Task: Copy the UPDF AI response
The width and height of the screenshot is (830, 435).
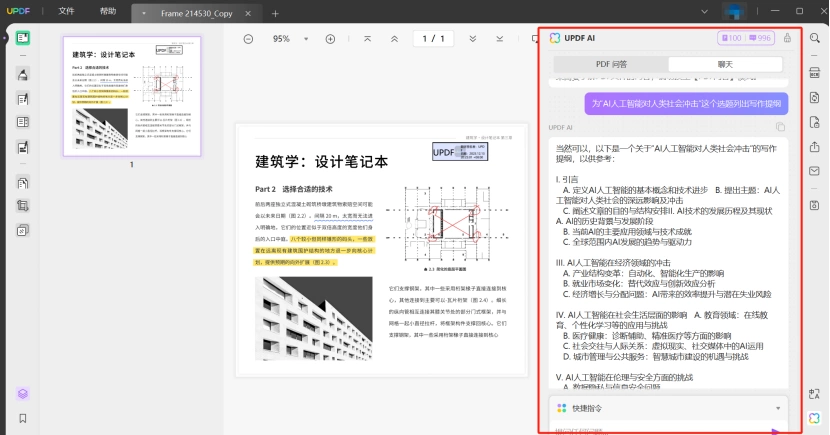Action: click(780, 127)
